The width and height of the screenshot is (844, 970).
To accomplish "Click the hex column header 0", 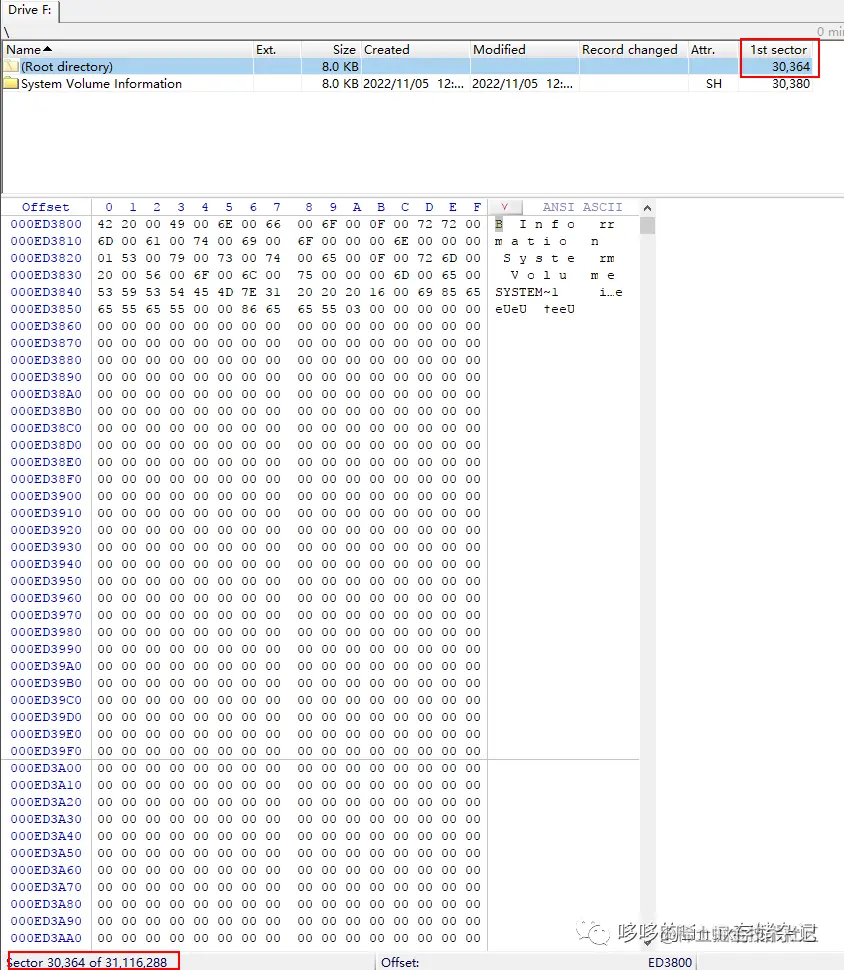I will 109,207.
